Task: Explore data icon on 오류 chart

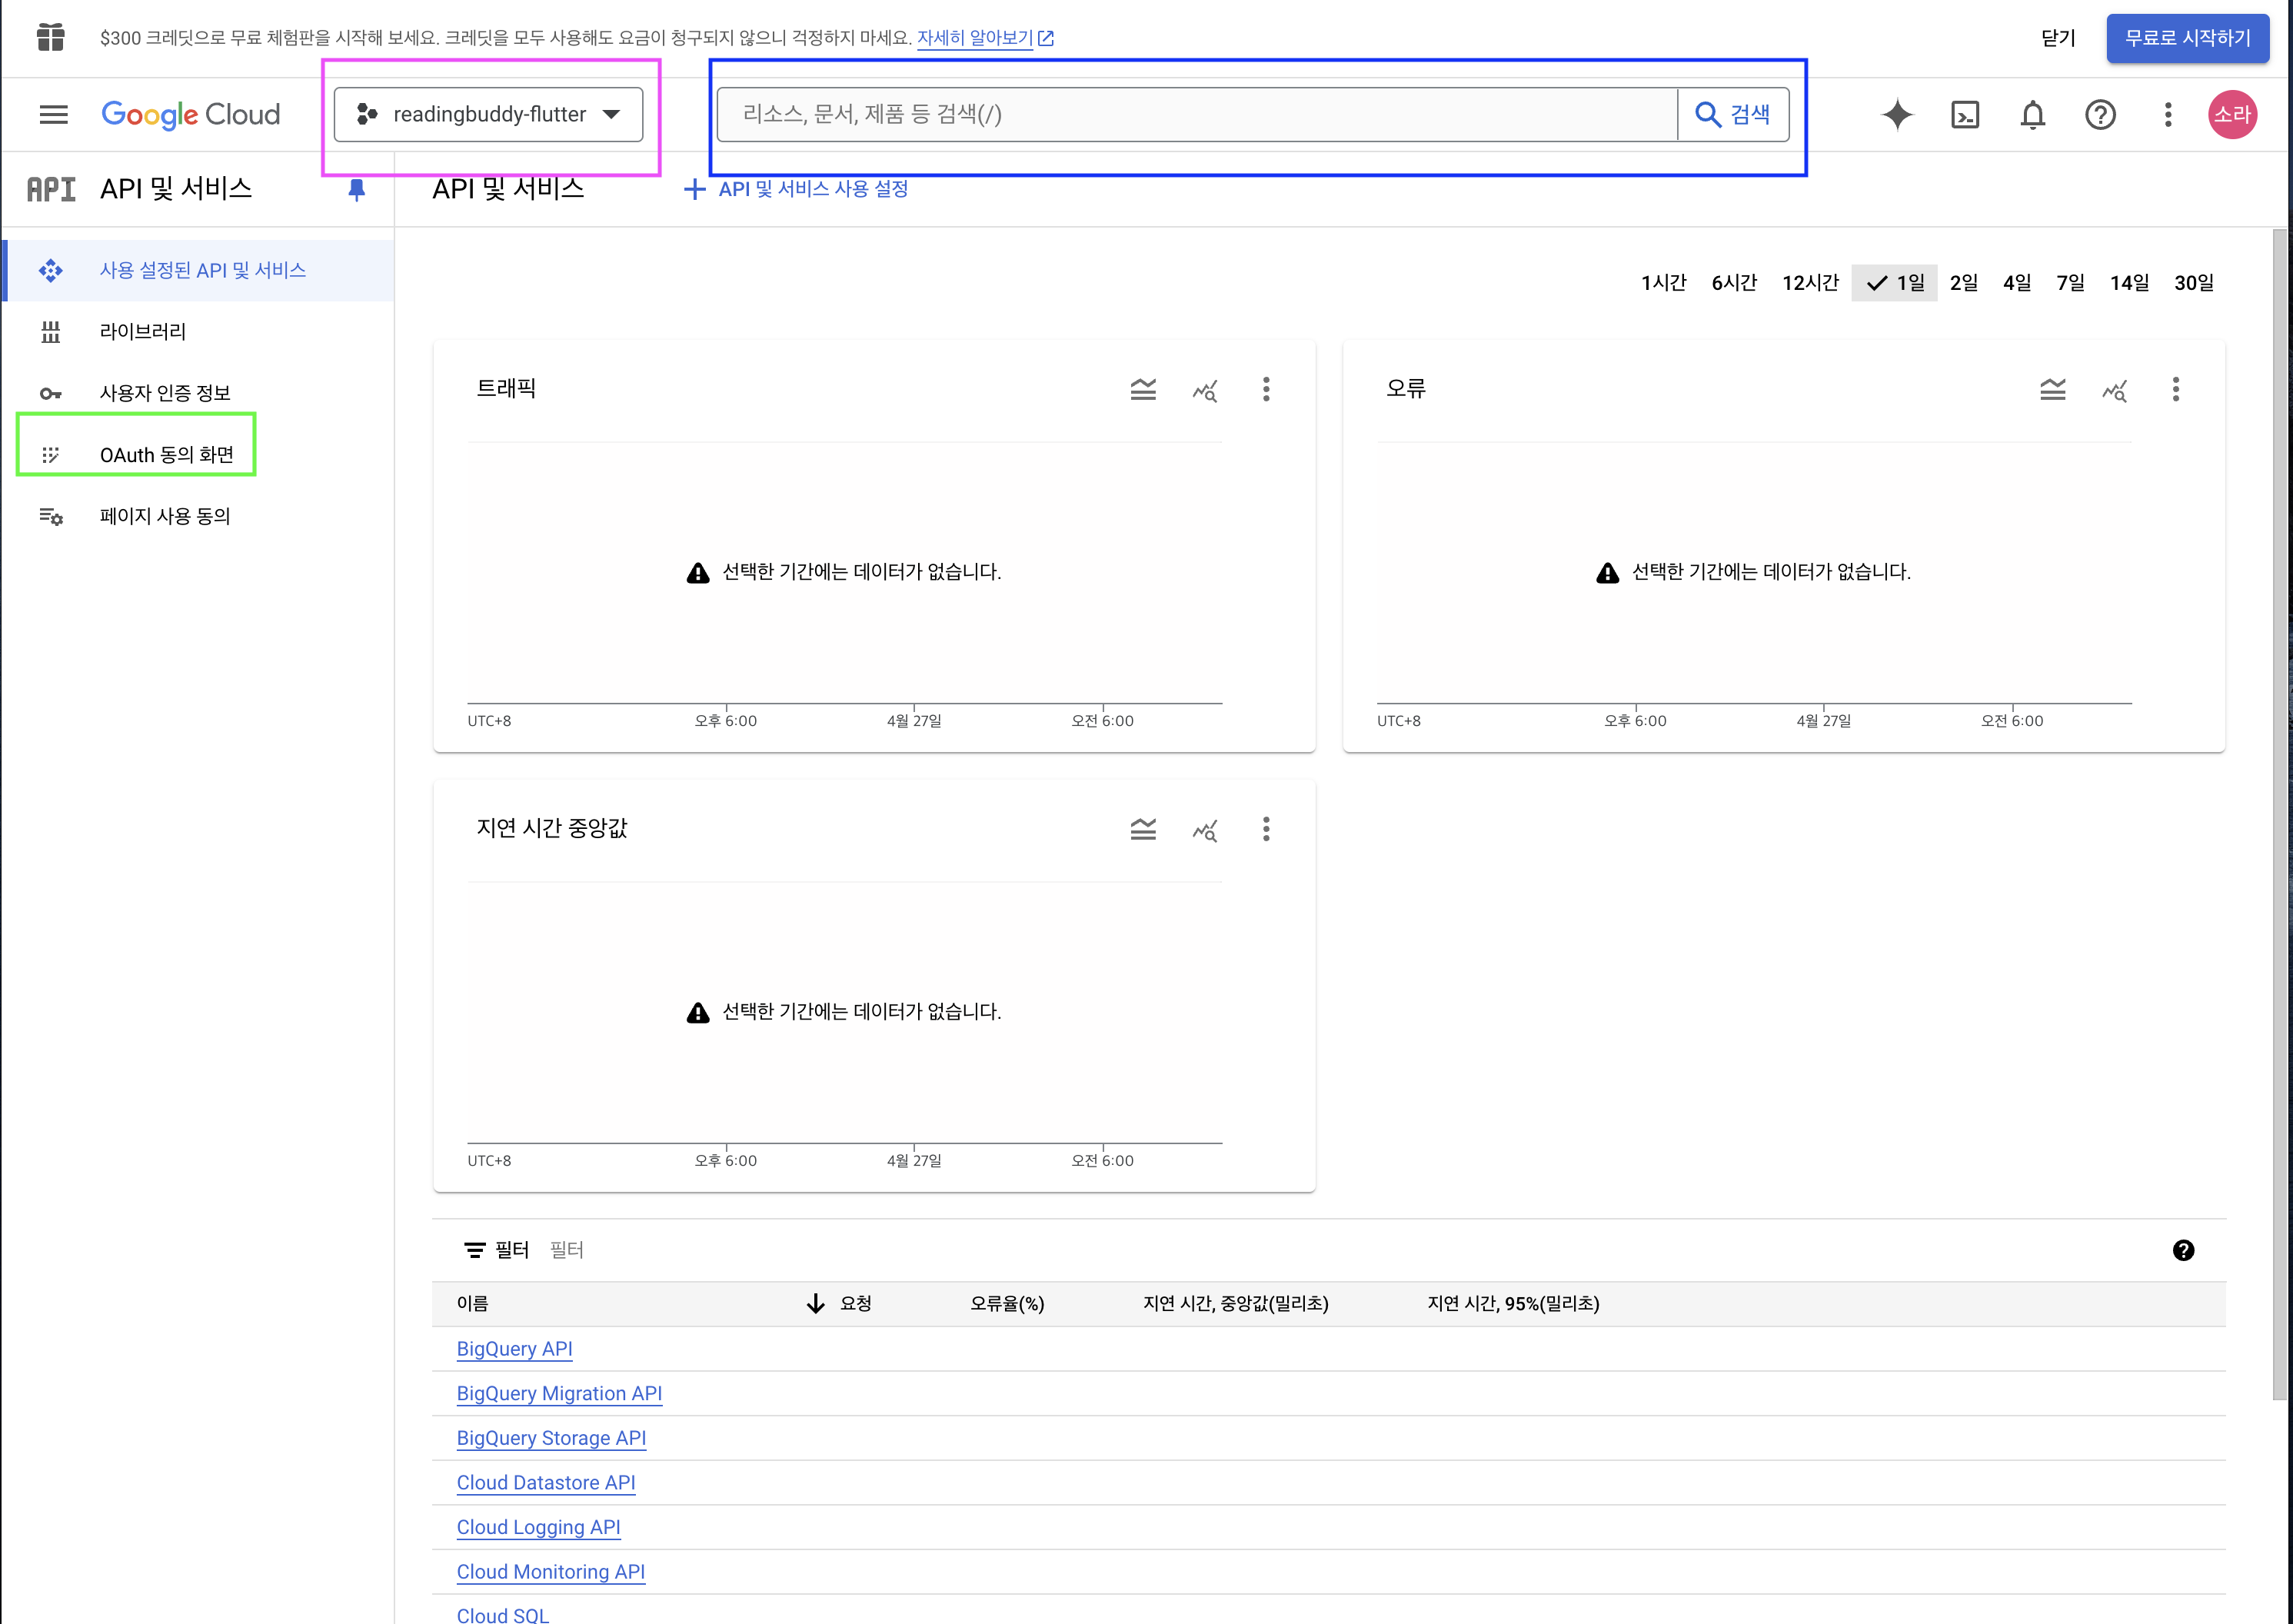Action: point(2114,389)
